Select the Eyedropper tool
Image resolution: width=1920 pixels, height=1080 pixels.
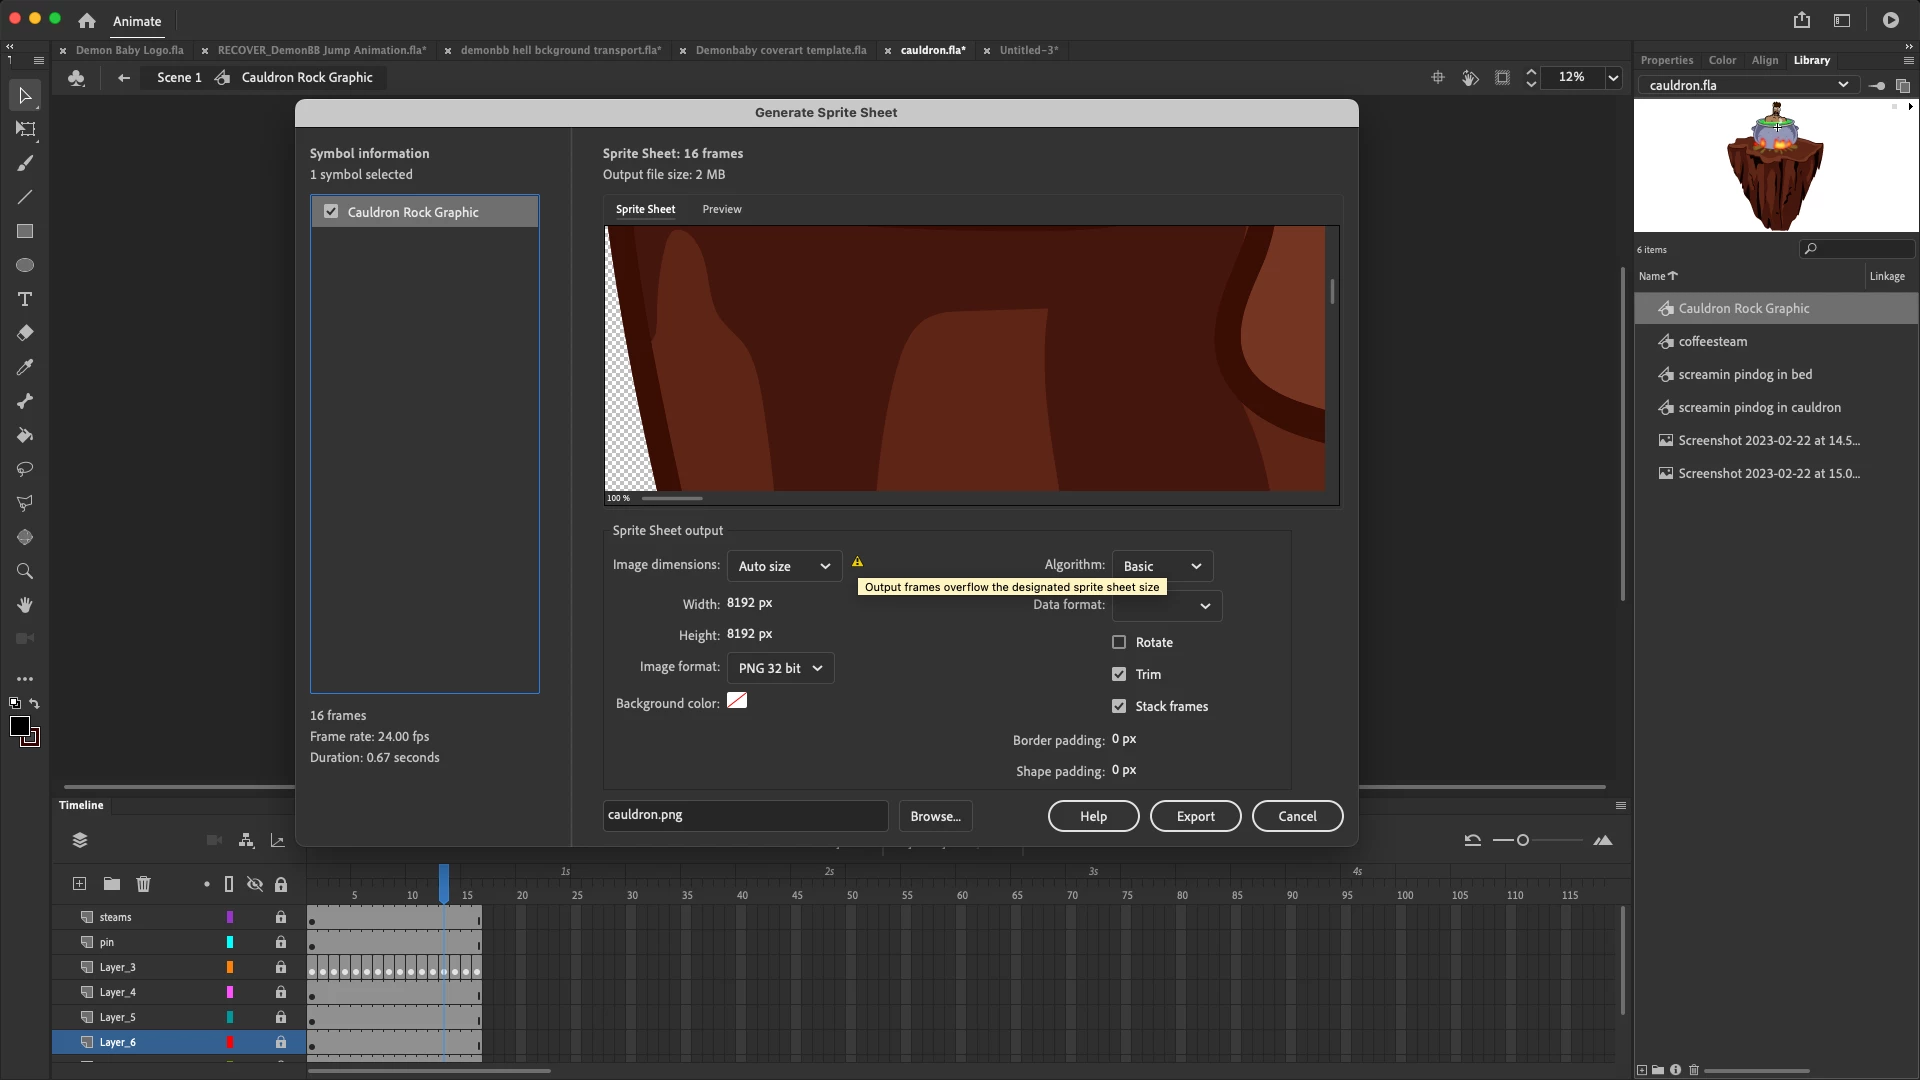pyautogui.click(x=25, y=367)
